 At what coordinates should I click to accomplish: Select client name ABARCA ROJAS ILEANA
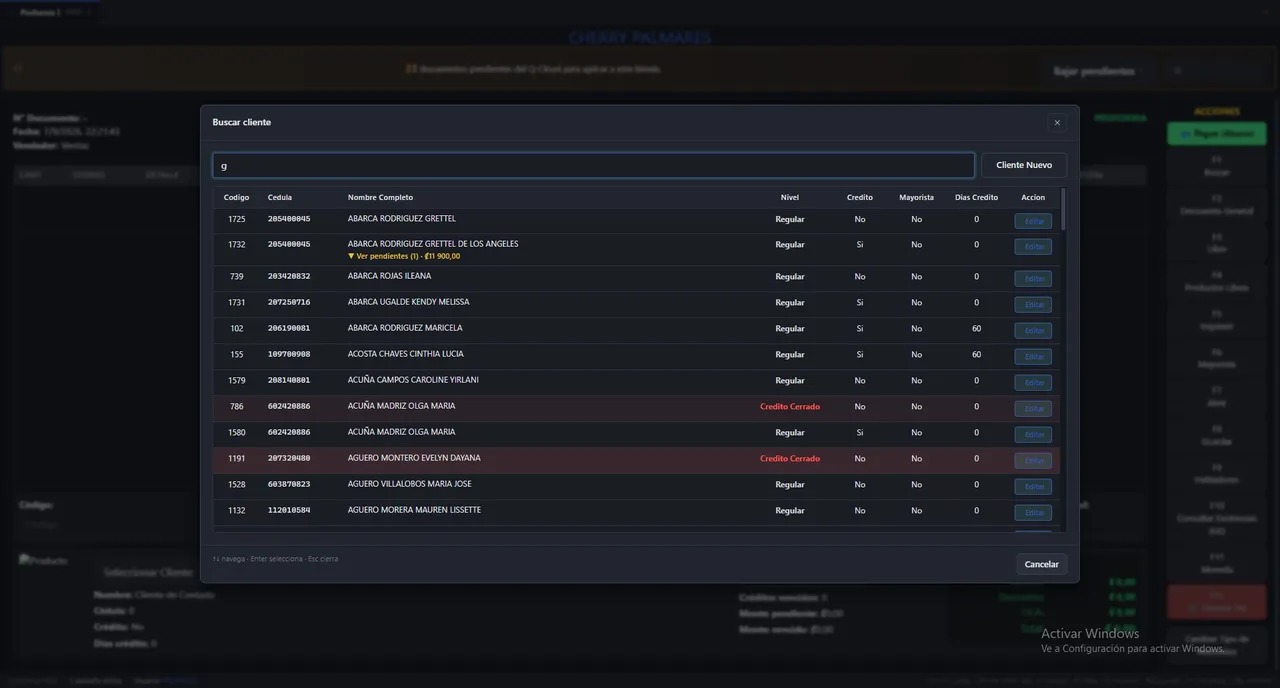[x=390, y=276]
